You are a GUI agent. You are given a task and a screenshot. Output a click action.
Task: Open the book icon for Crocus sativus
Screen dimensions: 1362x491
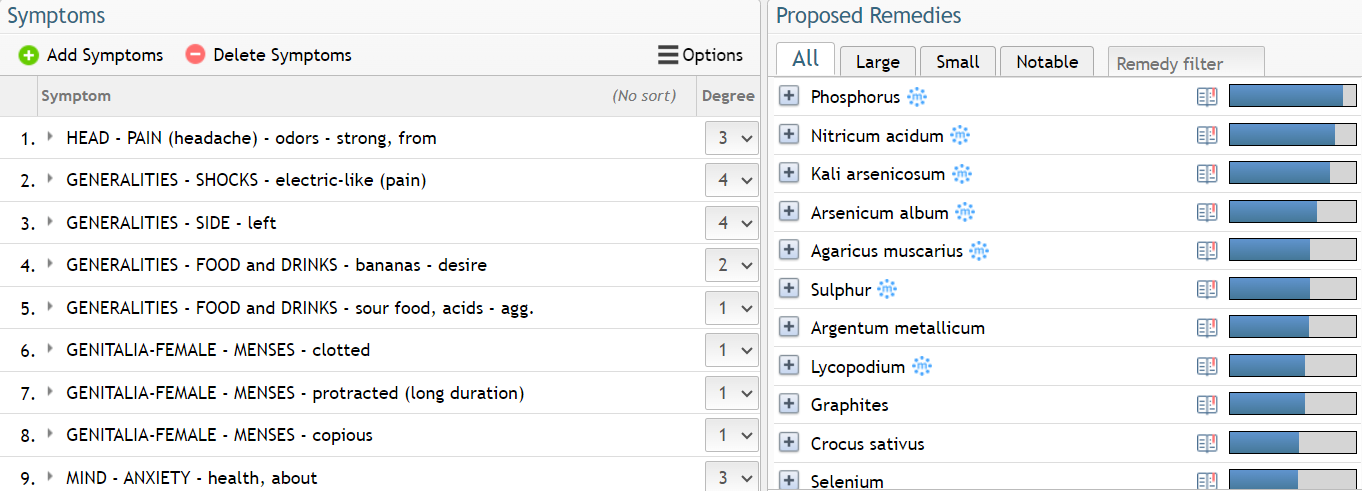(1207, 443)
